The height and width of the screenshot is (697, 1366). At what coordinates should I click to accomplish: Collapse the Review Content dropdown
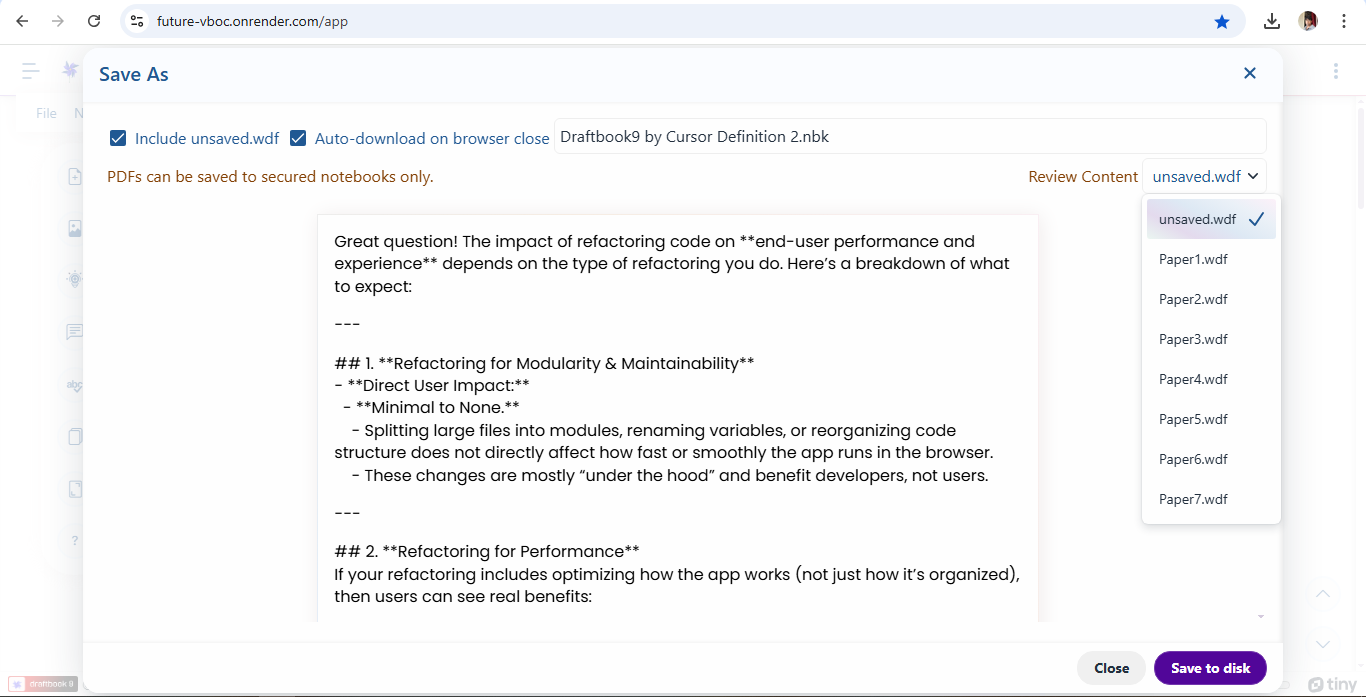(1204, 177)
